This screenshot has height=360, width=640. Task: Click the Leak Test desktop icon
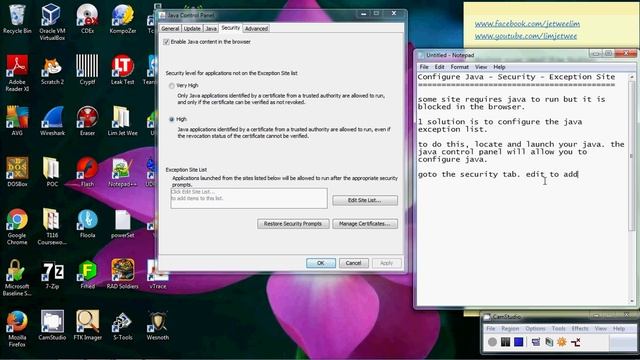(x=122, y=70)
